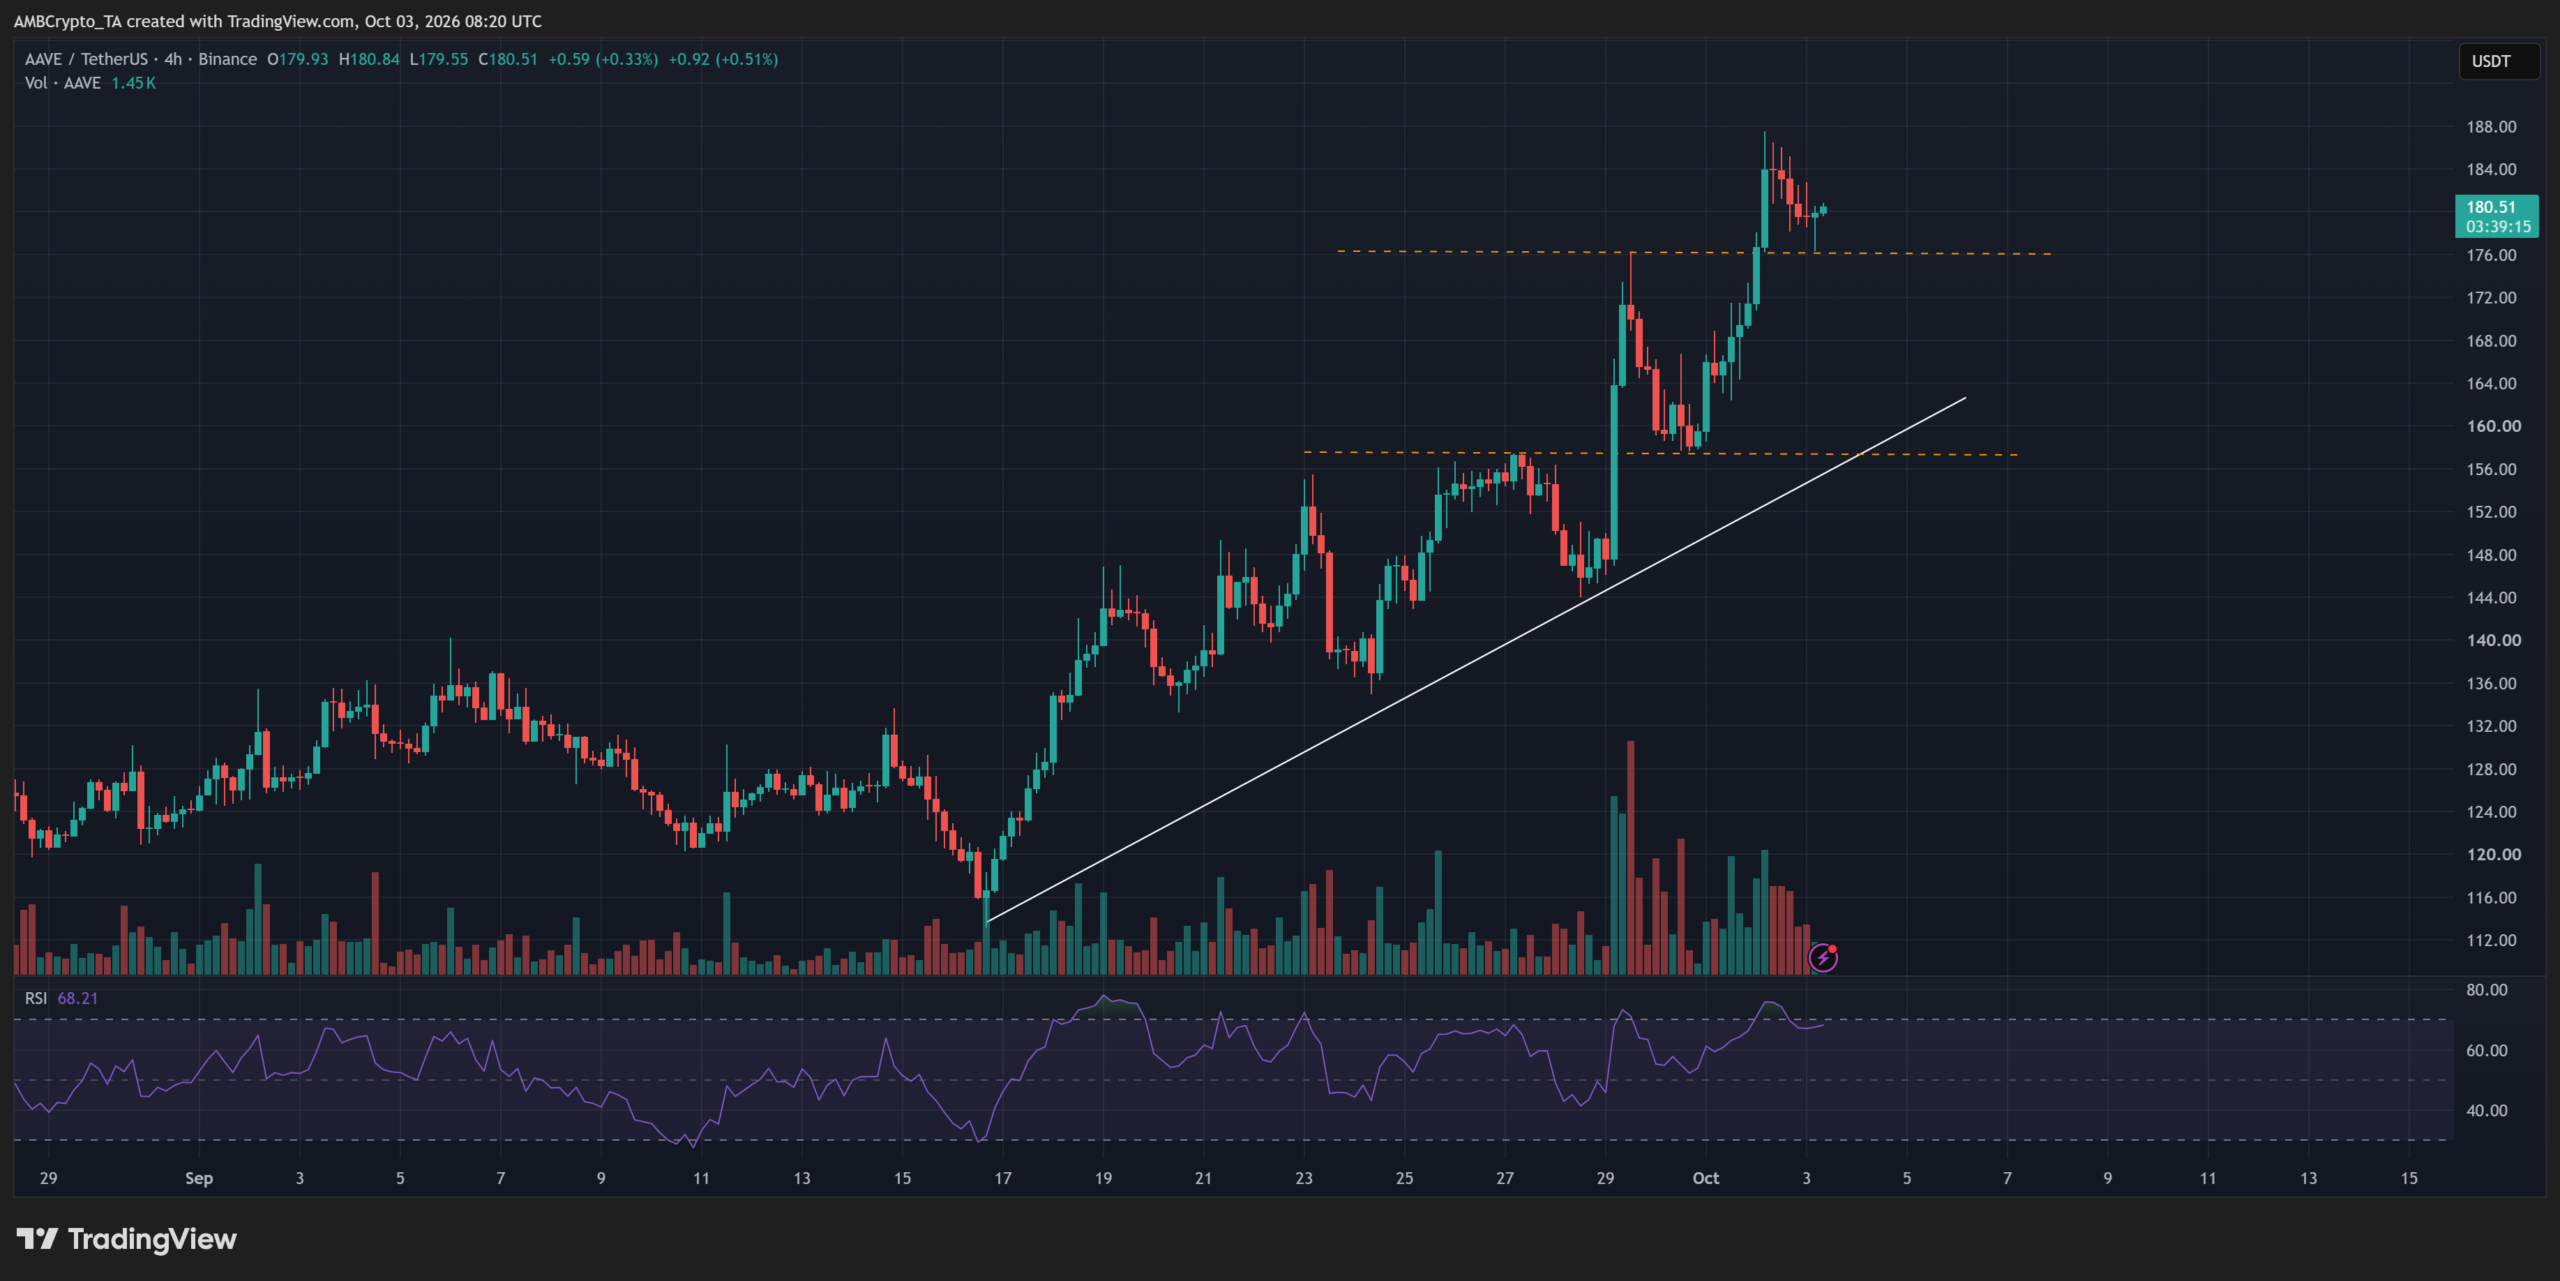2560x1281 pixels.
Task: Click the 188.00 price axis label
Action: pos(2491,127)
